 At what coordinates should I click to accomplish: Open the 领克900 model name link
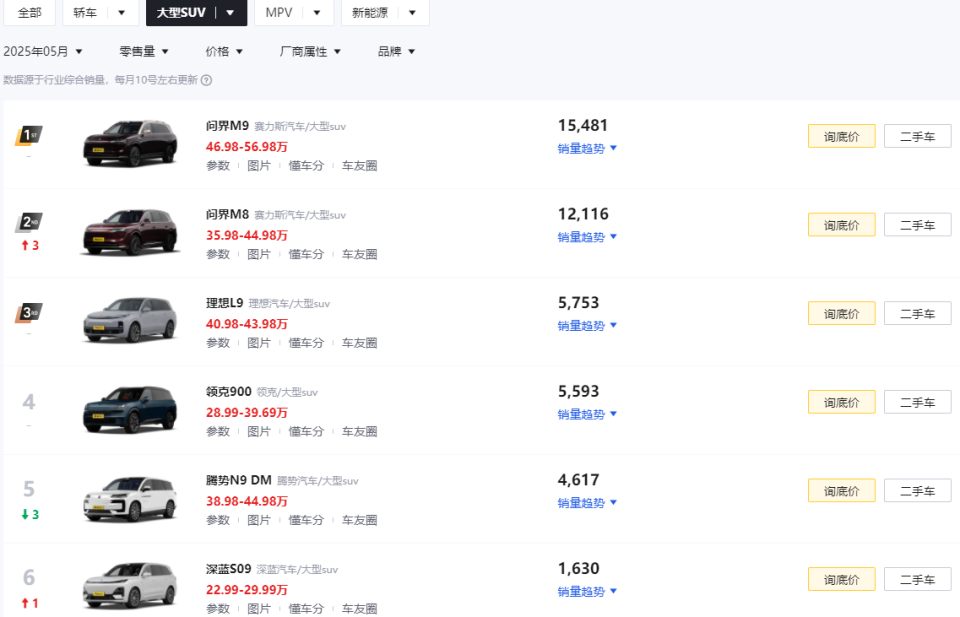pos(228,392)
